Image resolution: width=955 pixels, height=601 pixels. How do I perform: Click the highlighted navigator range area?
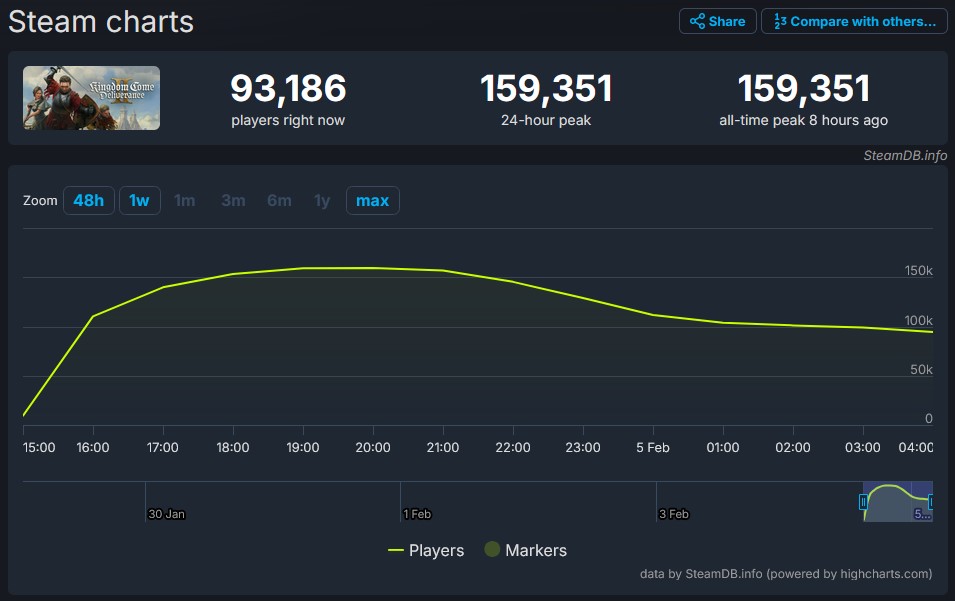click(x=898, y=502)
